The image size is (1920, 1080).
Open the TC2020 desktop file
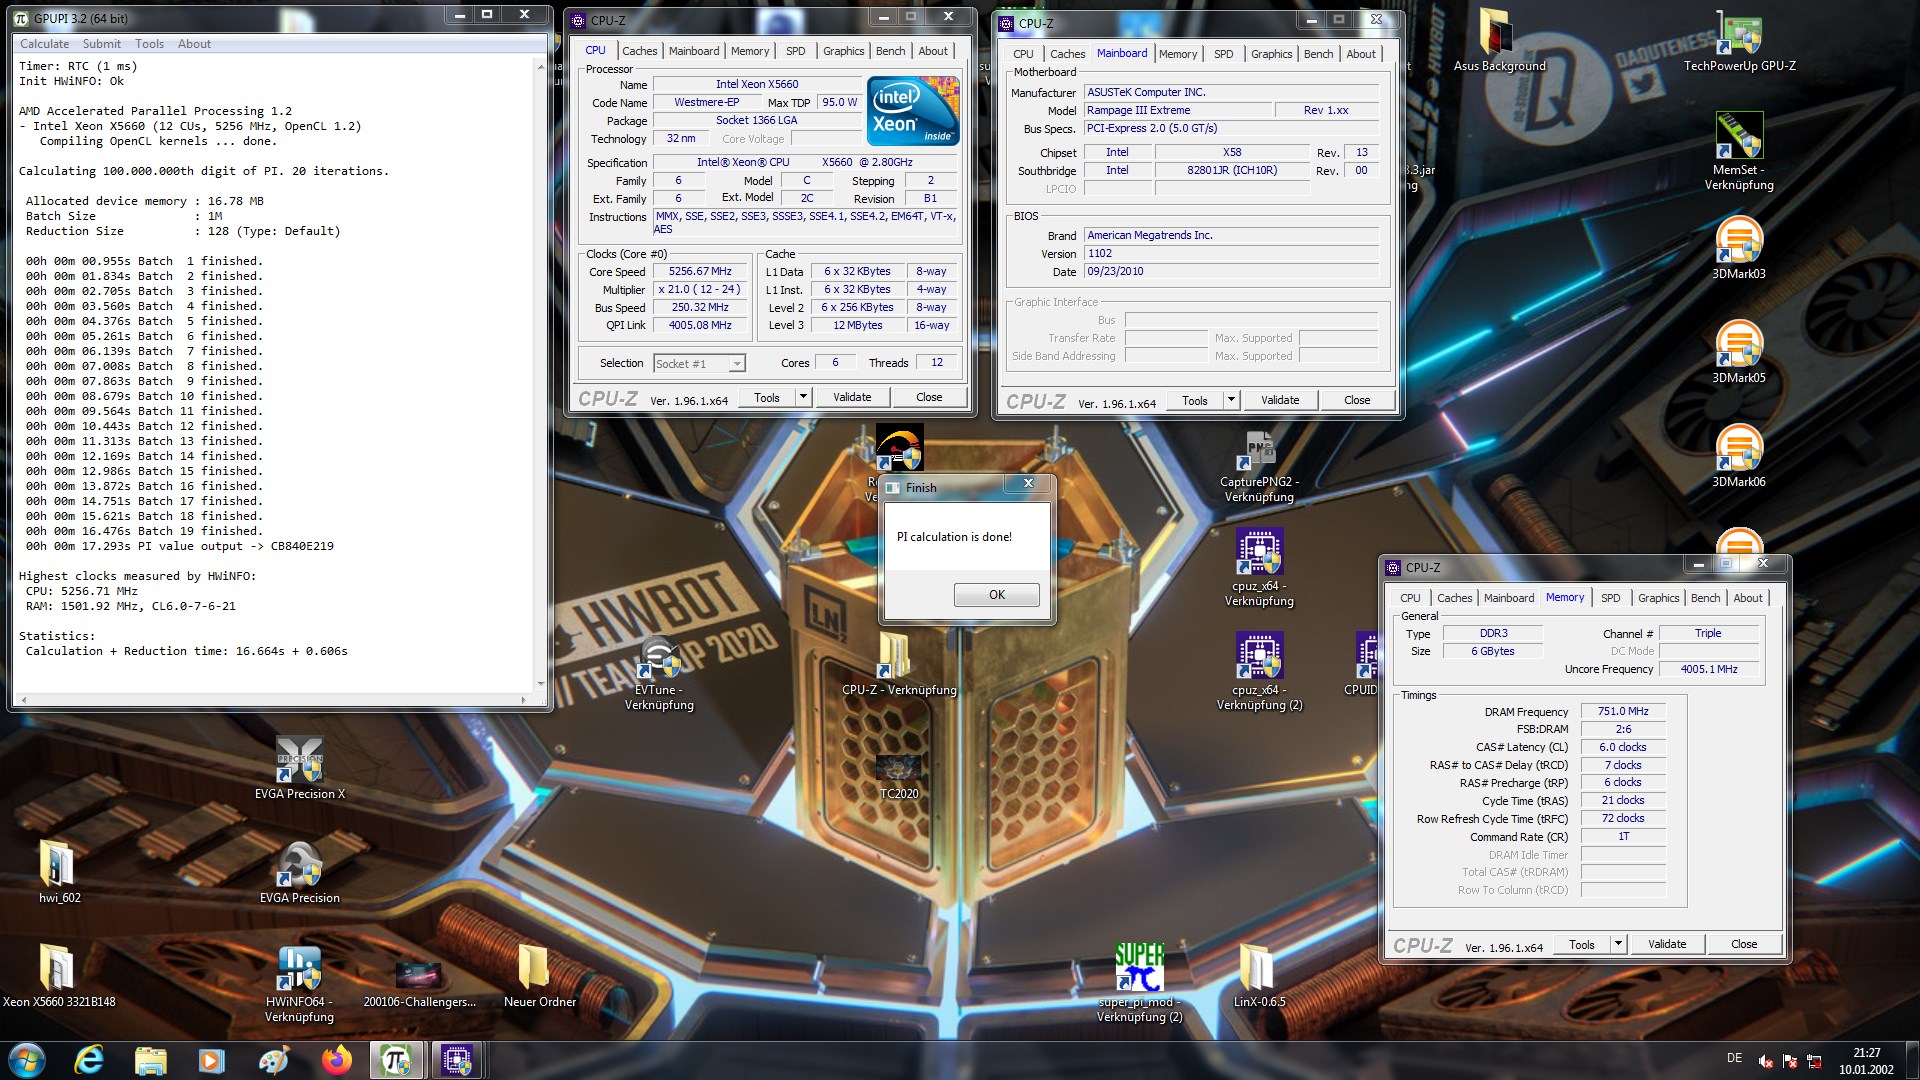coord(899,776)
